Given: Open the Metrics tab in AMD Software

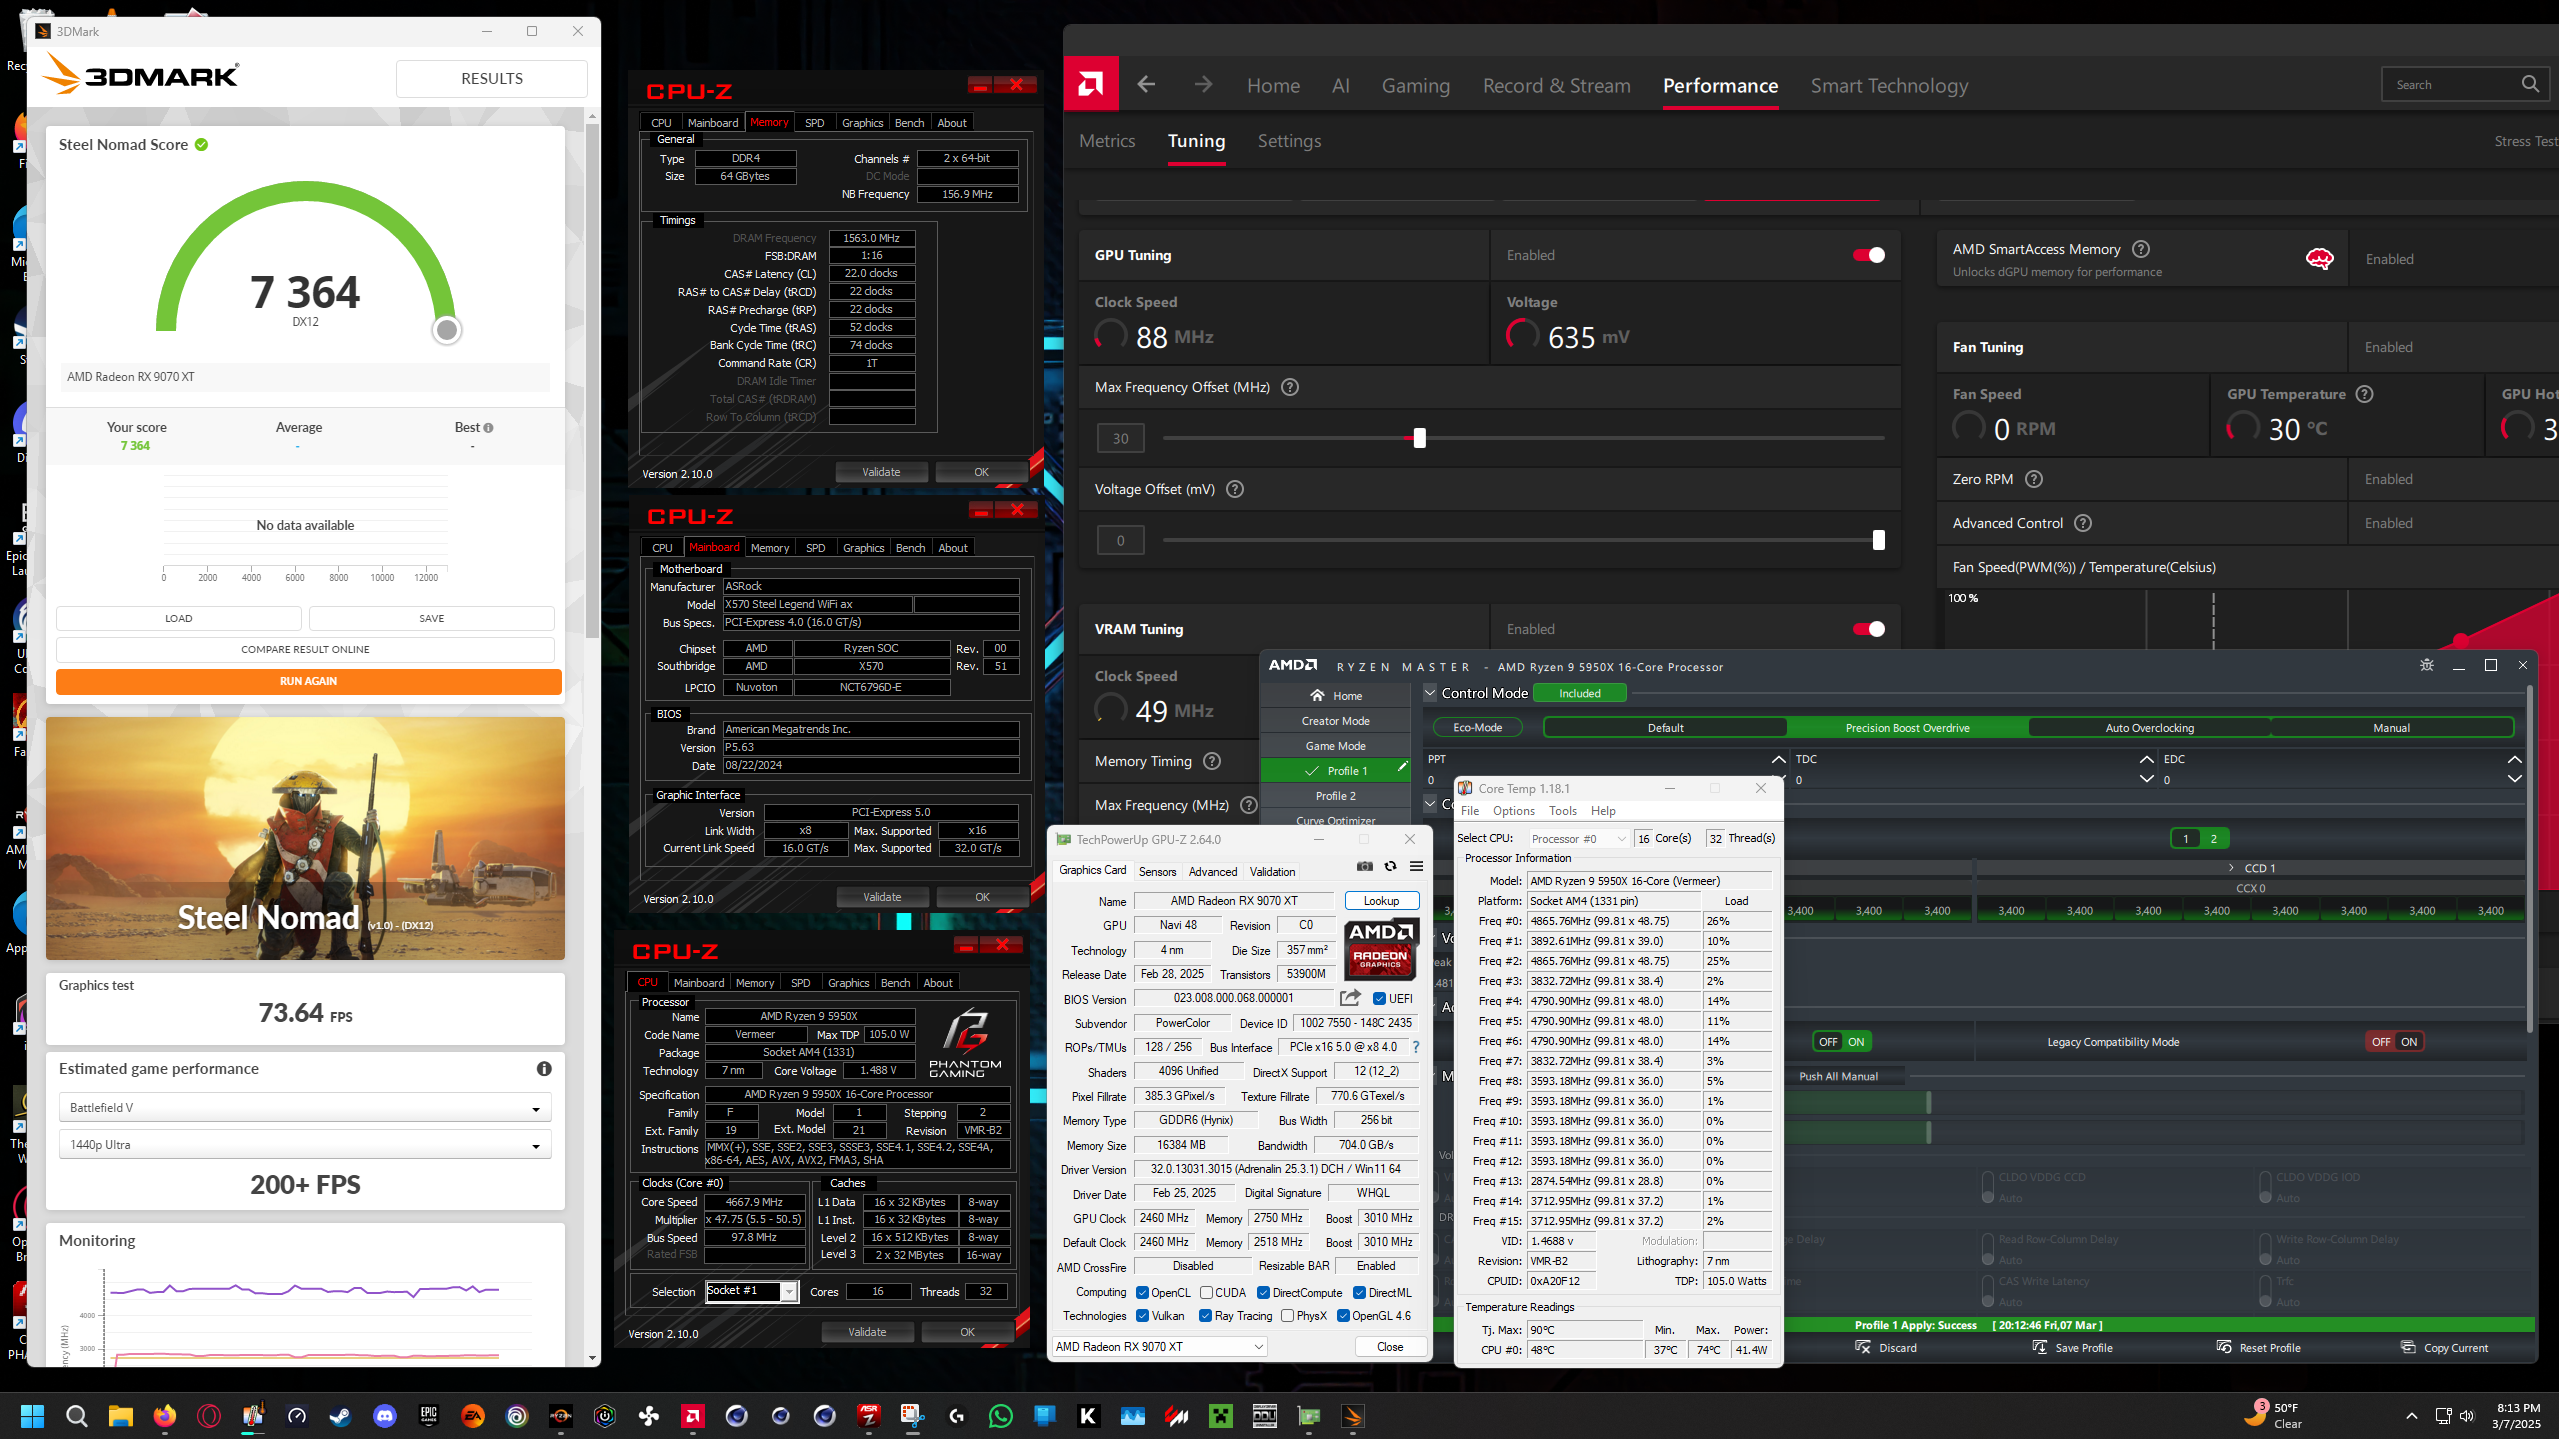Looking at the screenshot, I should point(1107,141).
